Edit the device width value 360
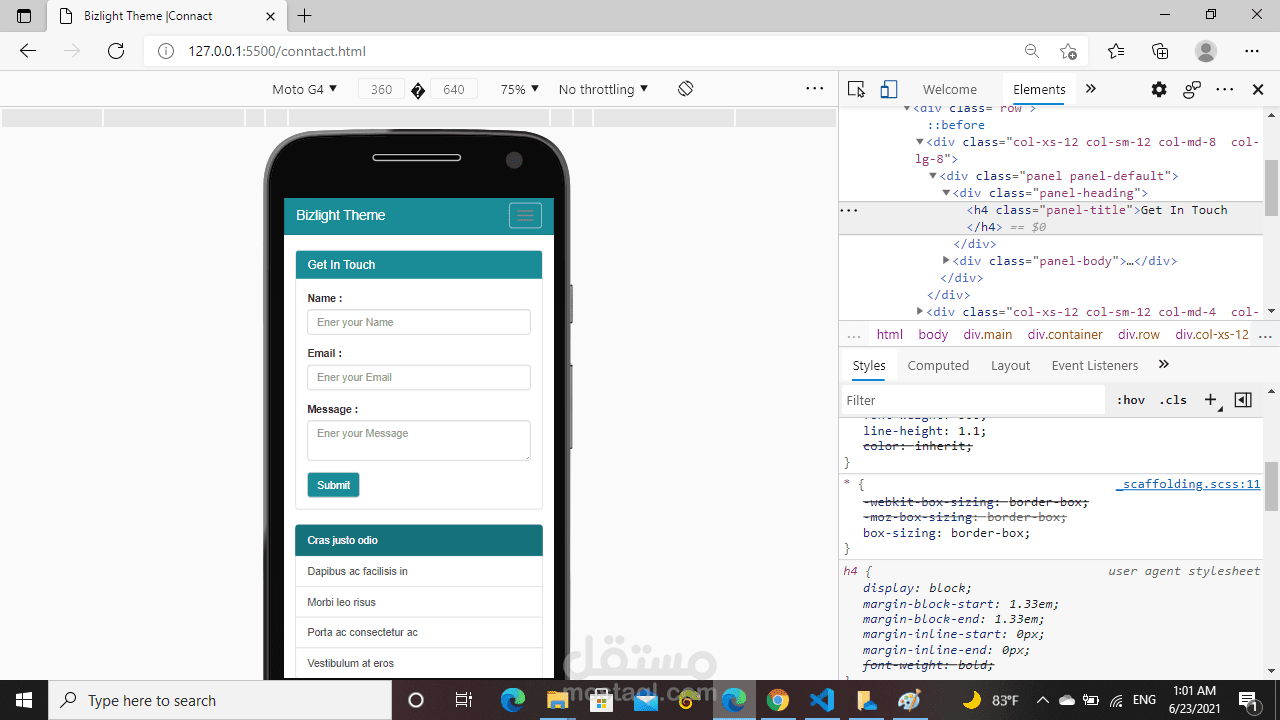Screen dimensions: 1280x720 381,89
